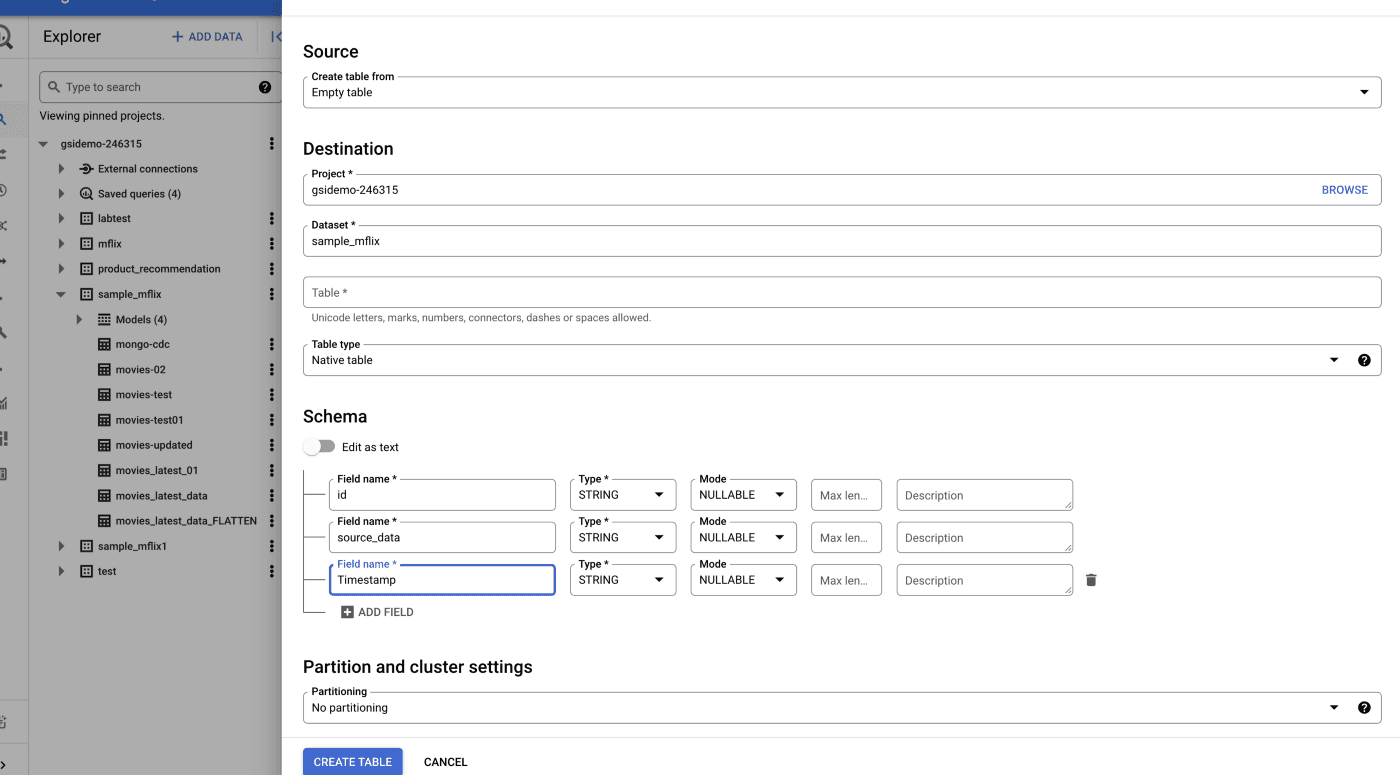The image size is (1400, 775).
Task: Click the CANCEL button
Action: point(445,762)
